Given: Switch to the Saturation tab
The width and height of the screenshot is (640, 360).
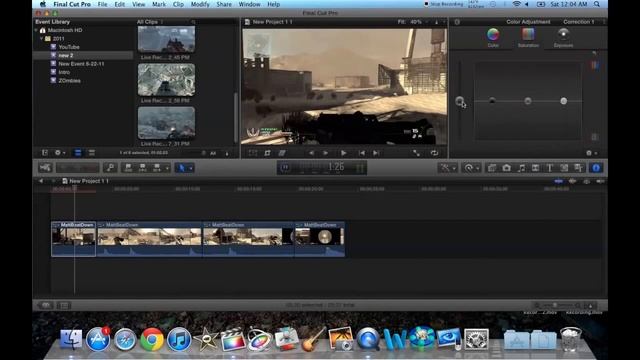Looking at the screenshot, I should 528,37.
